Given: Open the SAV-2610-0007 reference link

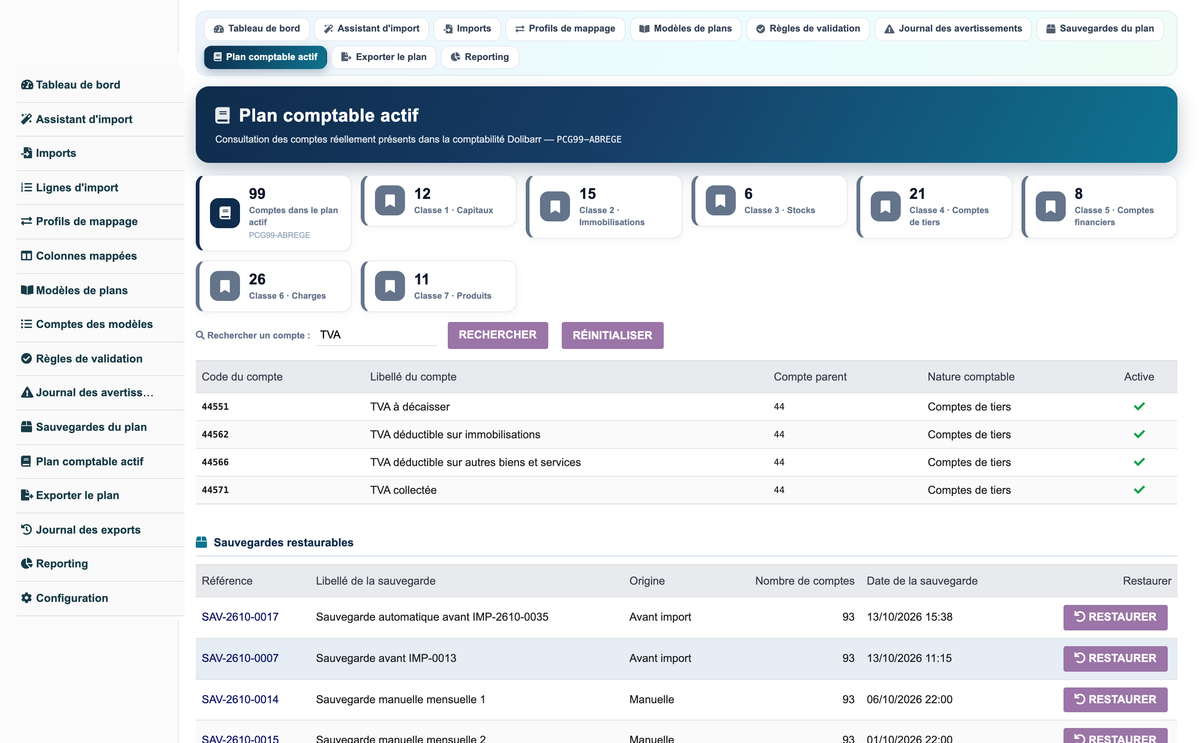Looking at the screenshot, I should [x=240, y=658].
